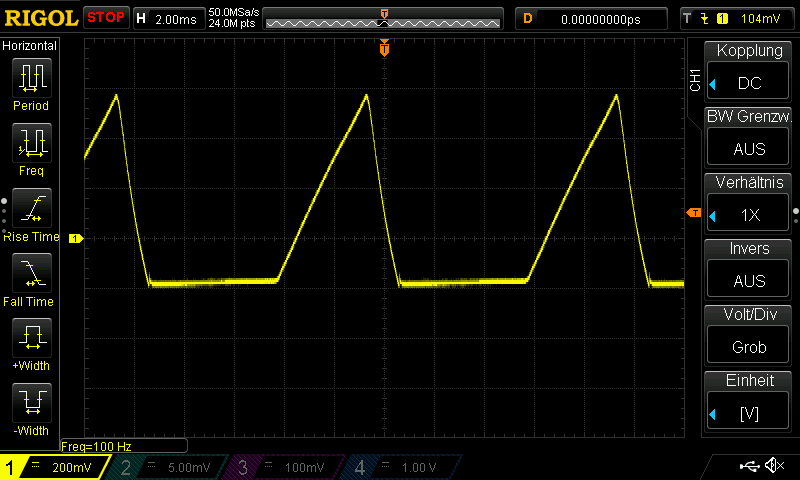Click the trigger source channel 1 badge
Viewport: 800px width, 480px height.
pyautogui.click(x=722, y=19)
